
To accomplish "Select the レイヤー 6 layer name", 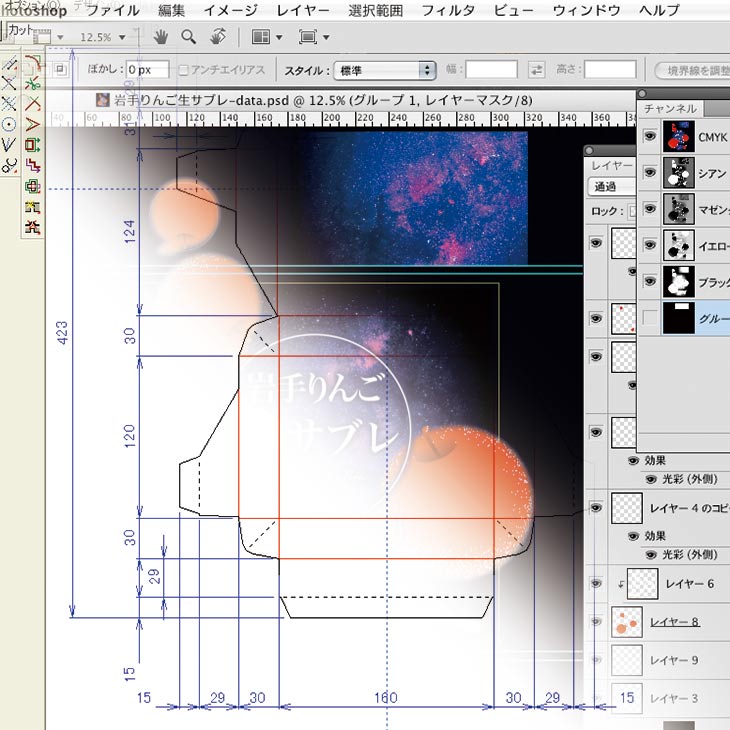I will coord(690,584).
